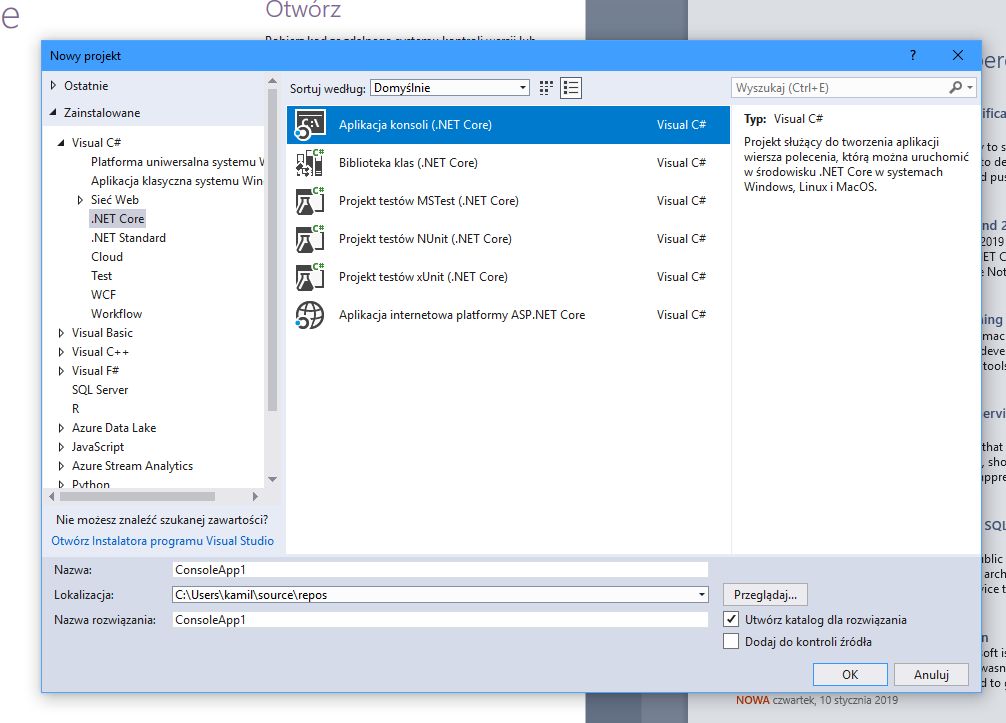
Task: Enable Dodaj do kontroli źródła checkbox
Action: [731, 641]
